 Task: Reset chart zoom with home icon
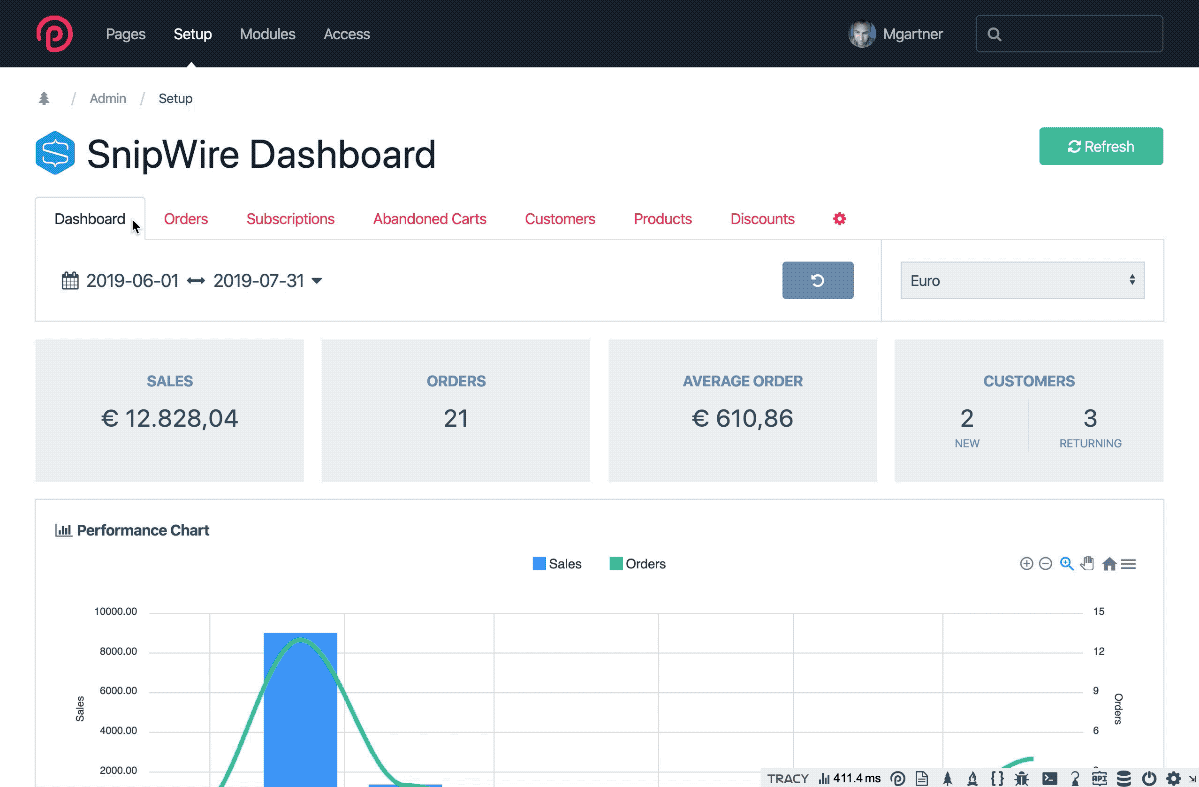1109,564
